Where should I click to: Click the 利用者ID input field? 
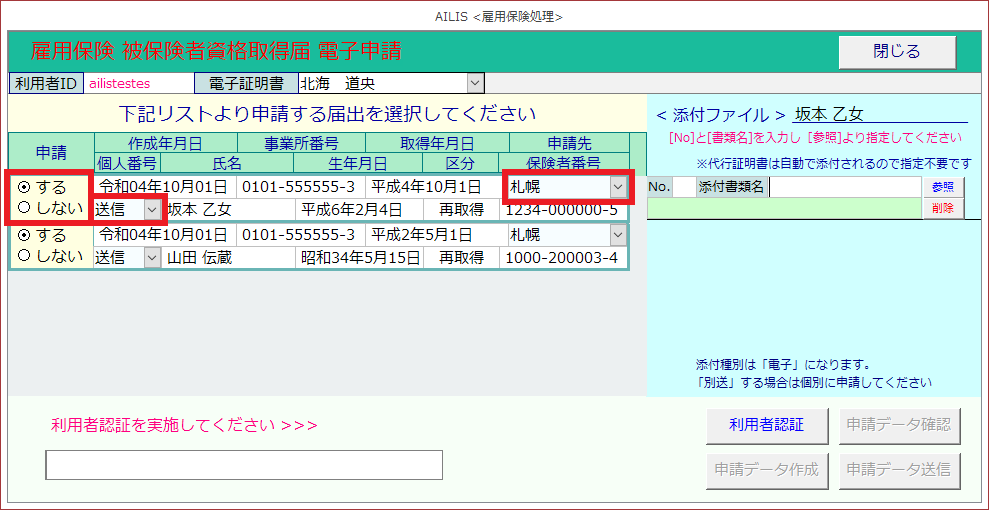(137, 83)
